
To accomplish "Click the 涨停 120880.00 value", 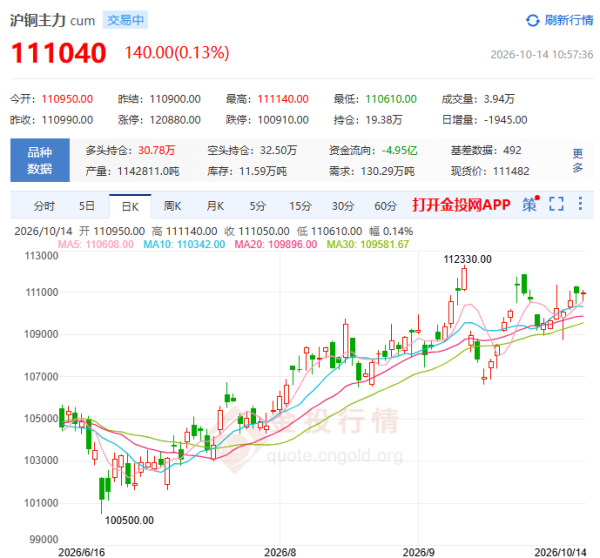I will pyautogui.click(x=175, y=120).
